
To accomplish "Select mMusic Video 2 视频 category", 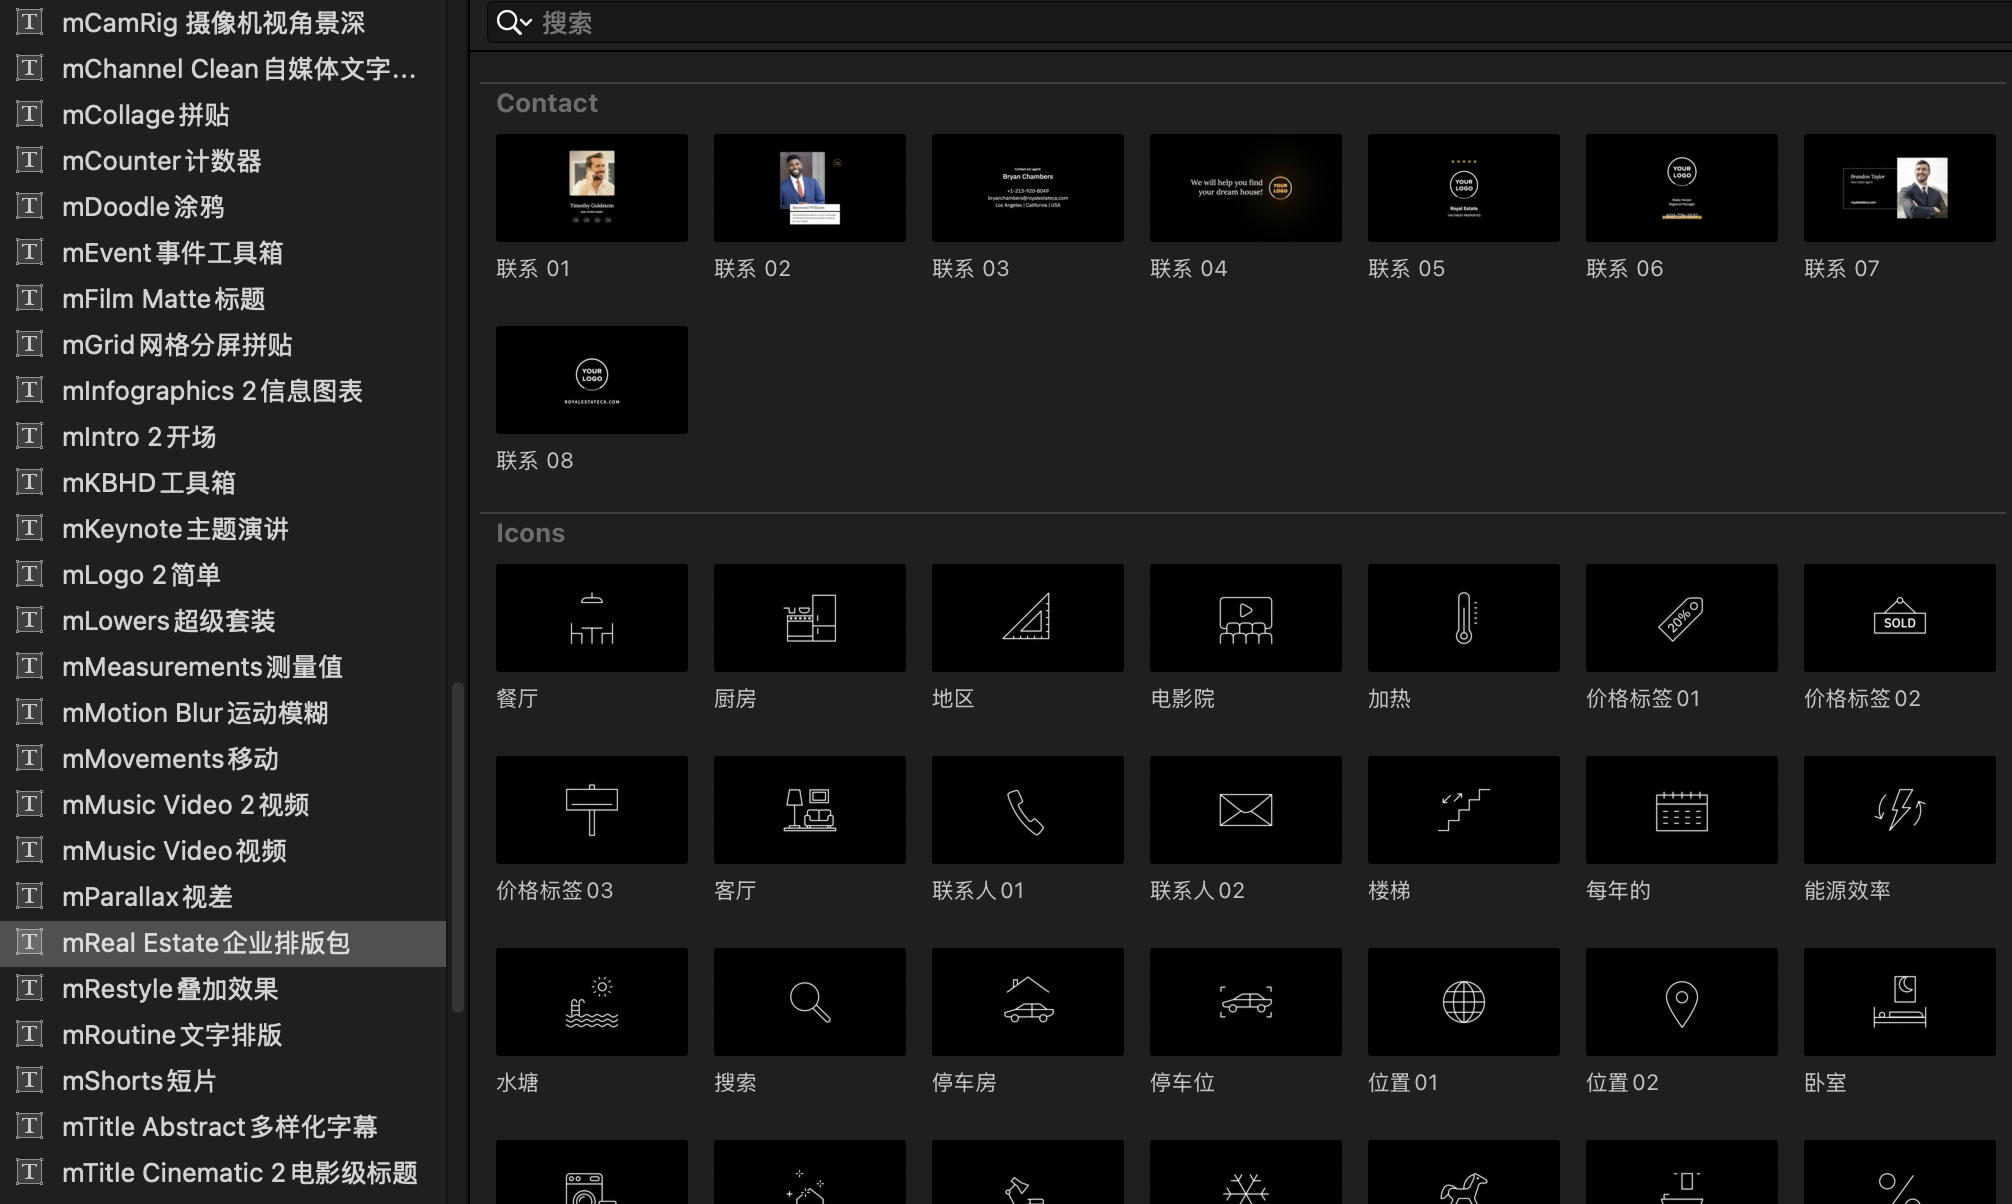I will [x=223, y=805].
